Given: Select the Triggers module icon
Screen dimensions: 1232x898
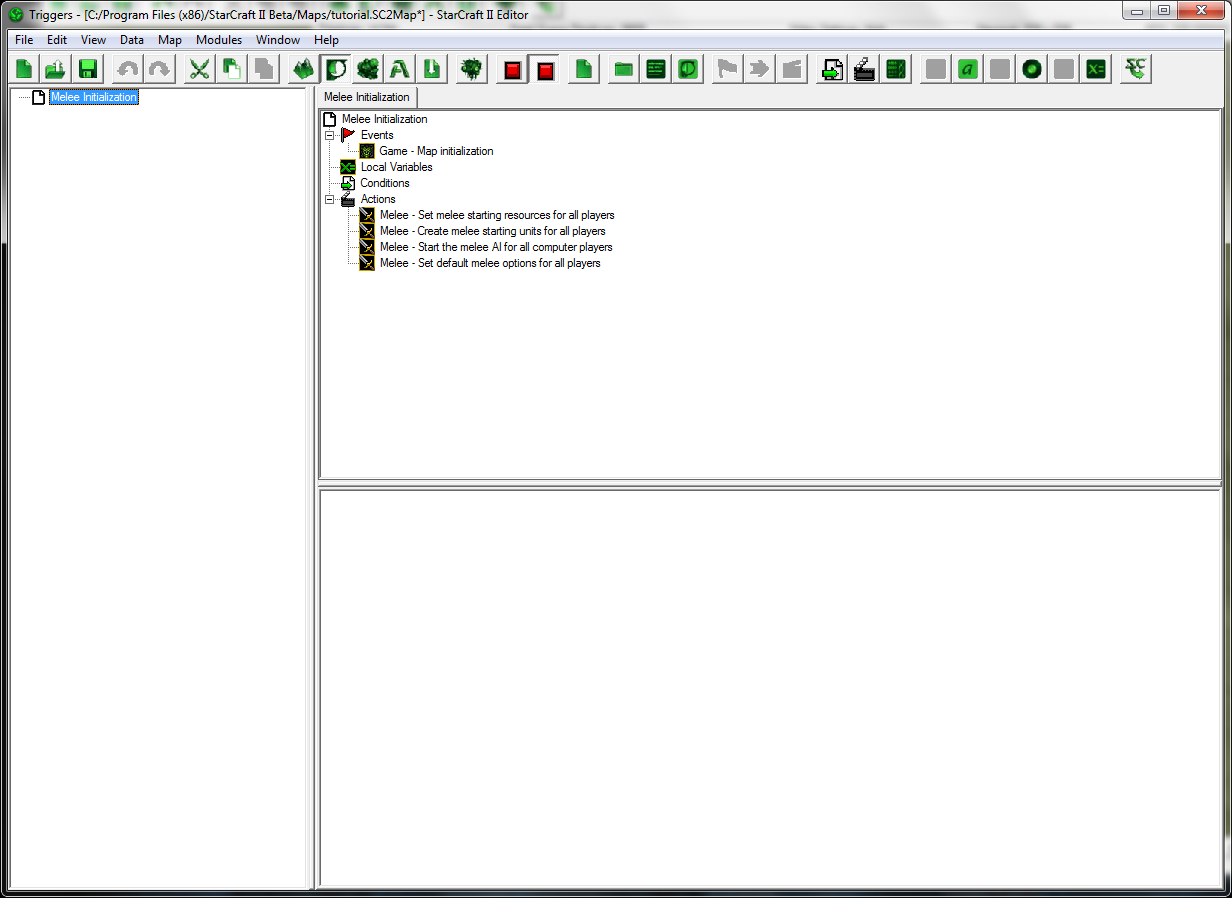Looking at the screenshot, I should pyautogui.click(x=336, y=69).
